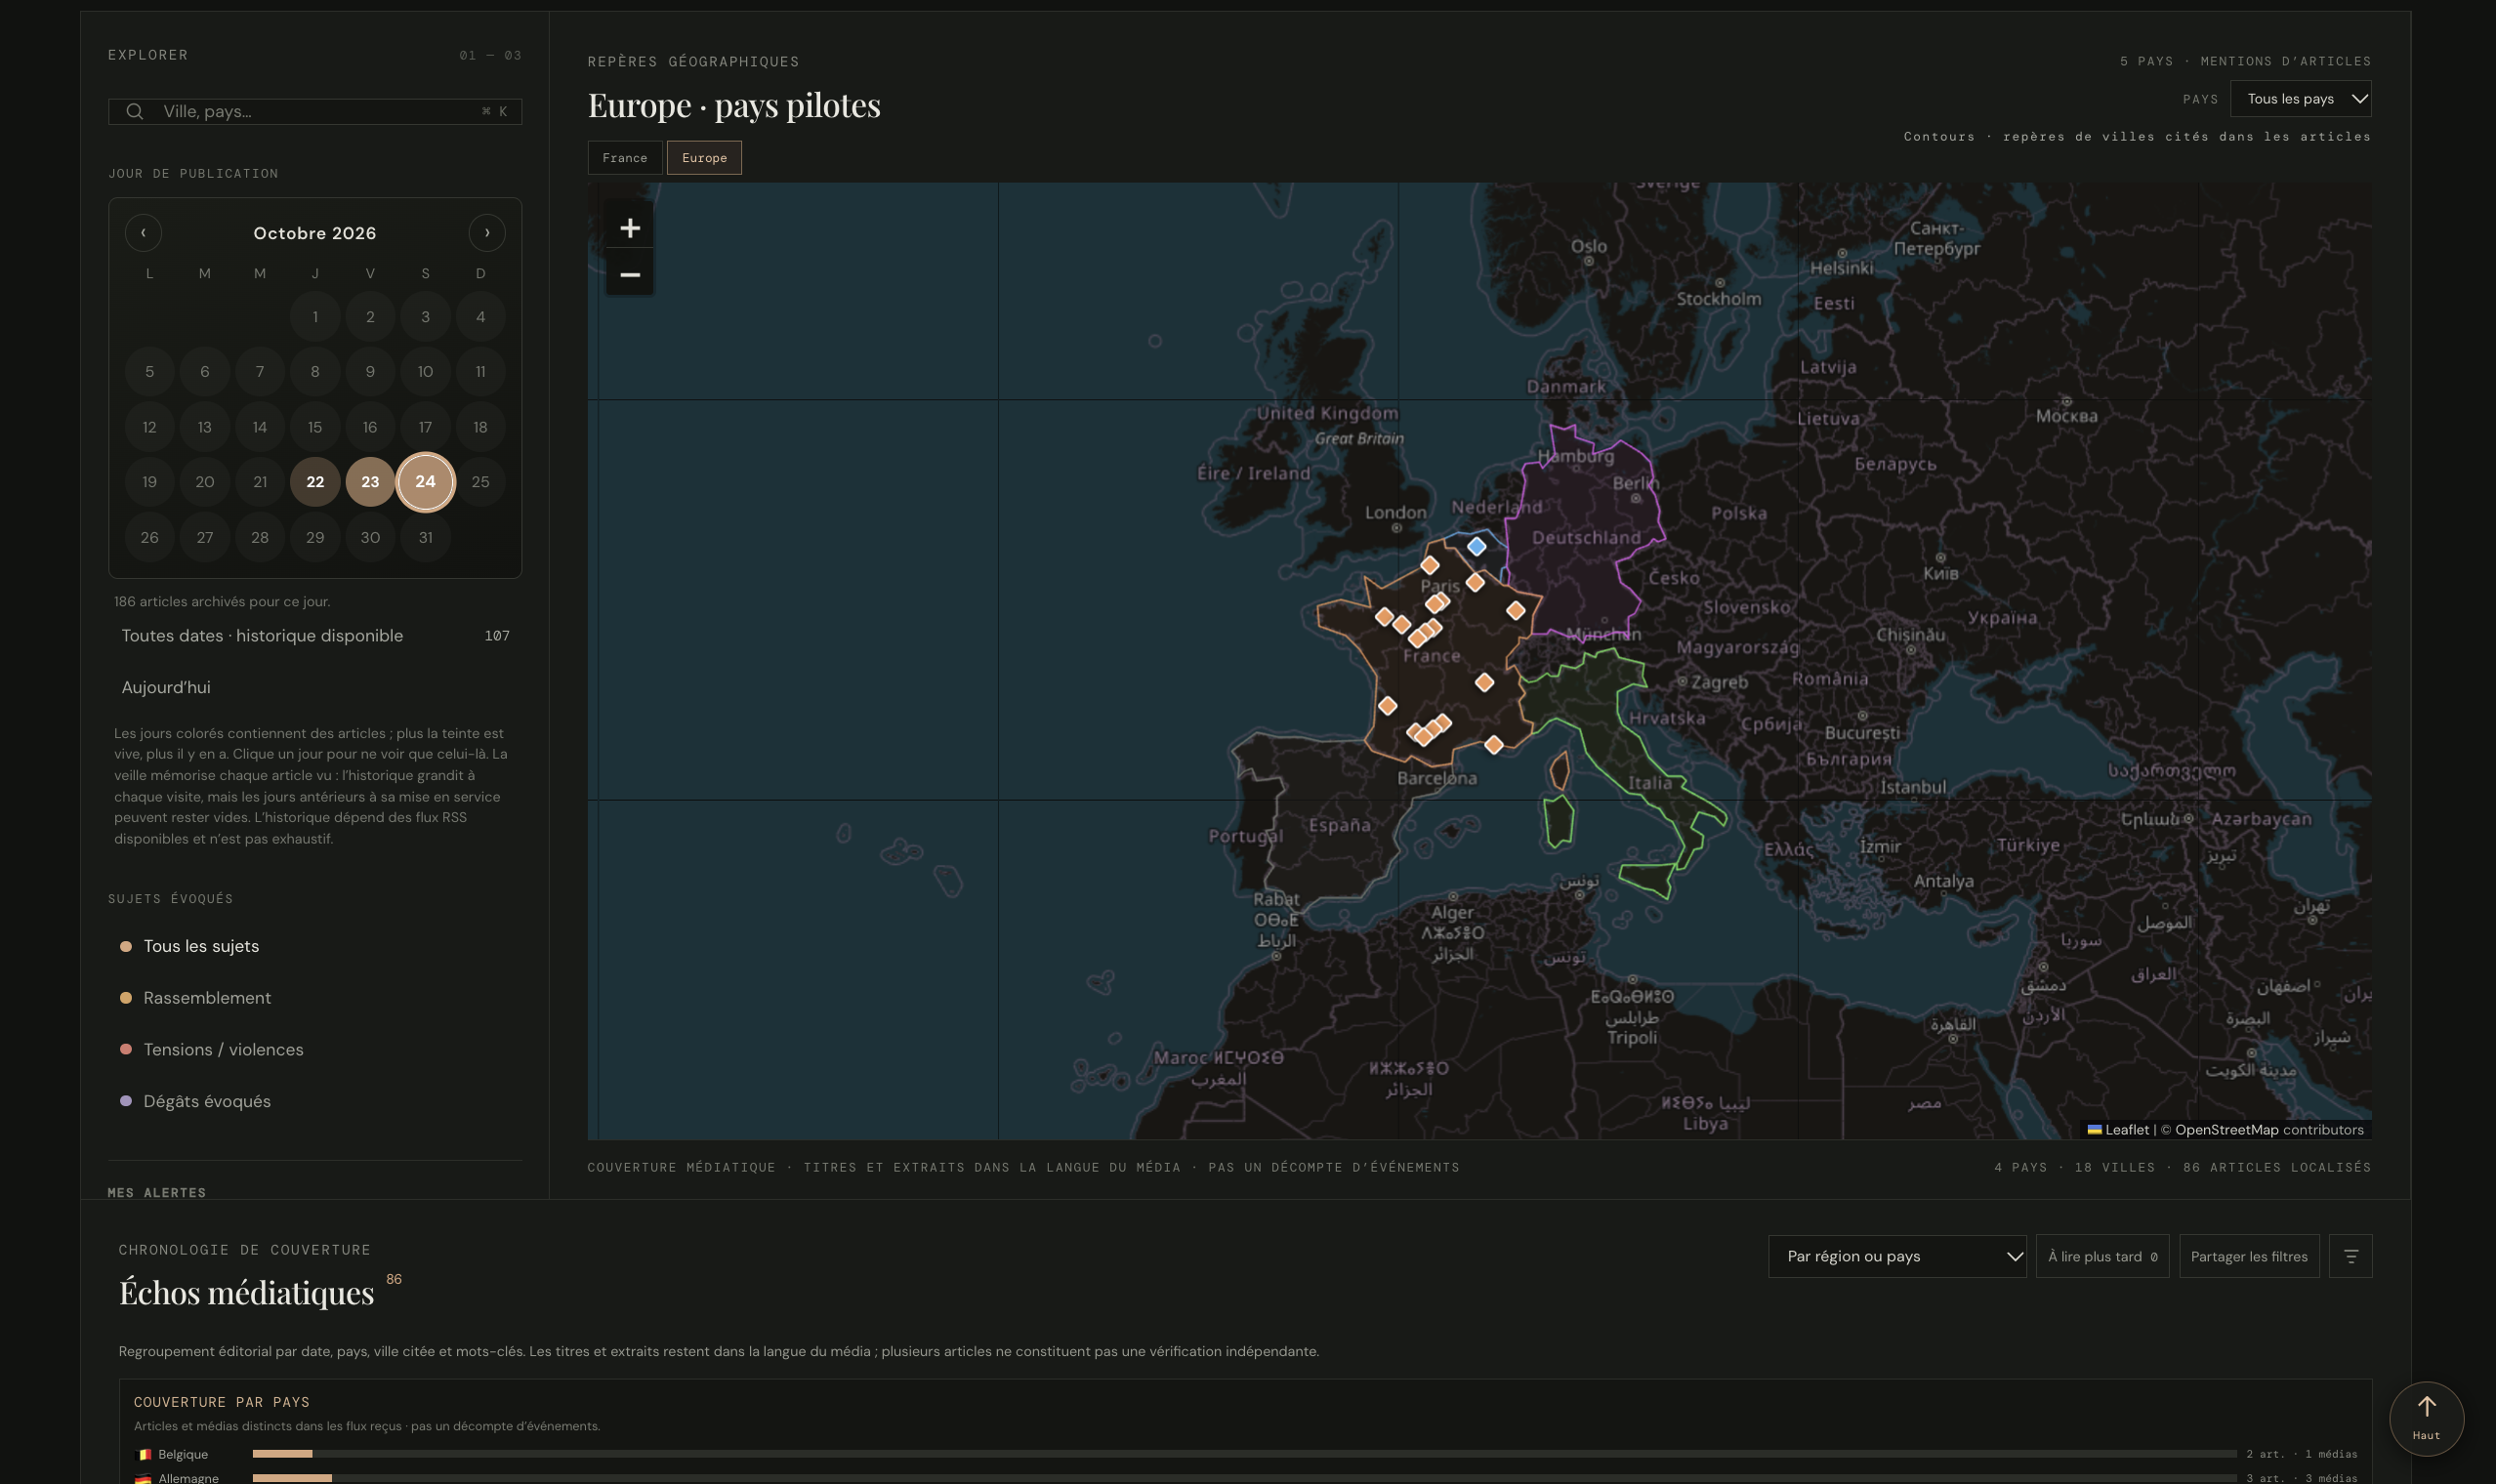Switch to the Europe map tab
Screen dimensions: 2496x1484
[704, 158]
